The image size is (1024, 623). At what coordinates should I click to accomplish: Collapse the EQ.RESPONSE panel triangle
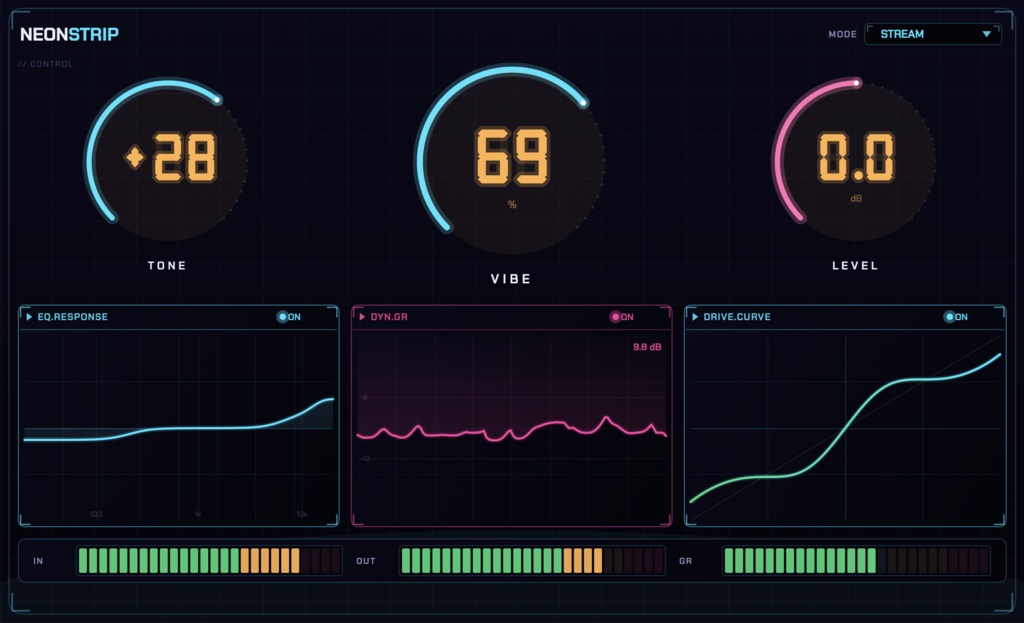pos(29,317)
